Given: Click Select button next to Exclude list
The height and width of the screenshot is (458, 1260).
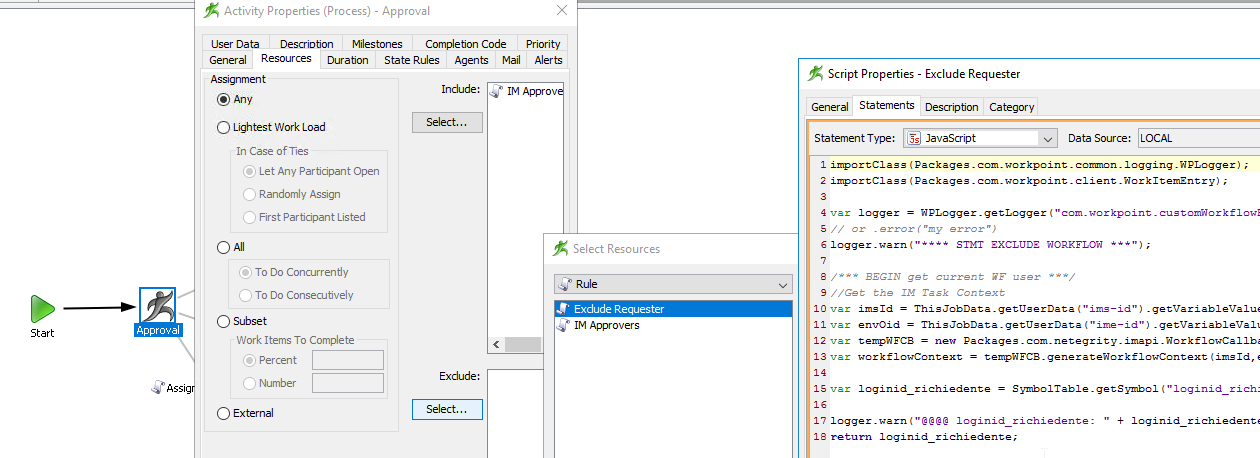Looking at the screenshot, I should [x=447, y=409].
